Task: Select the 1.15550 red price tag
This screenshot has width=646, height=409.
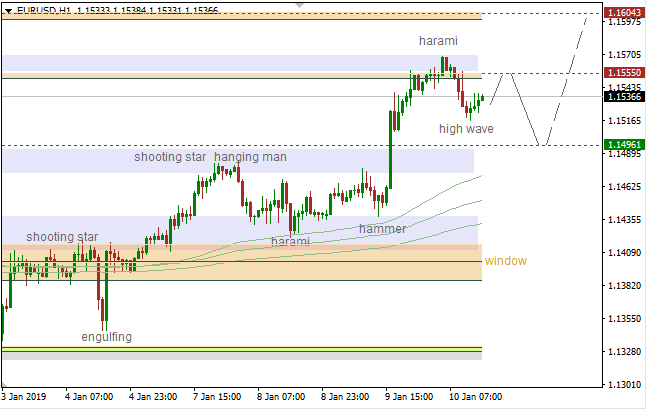Action: pos(623,73)
